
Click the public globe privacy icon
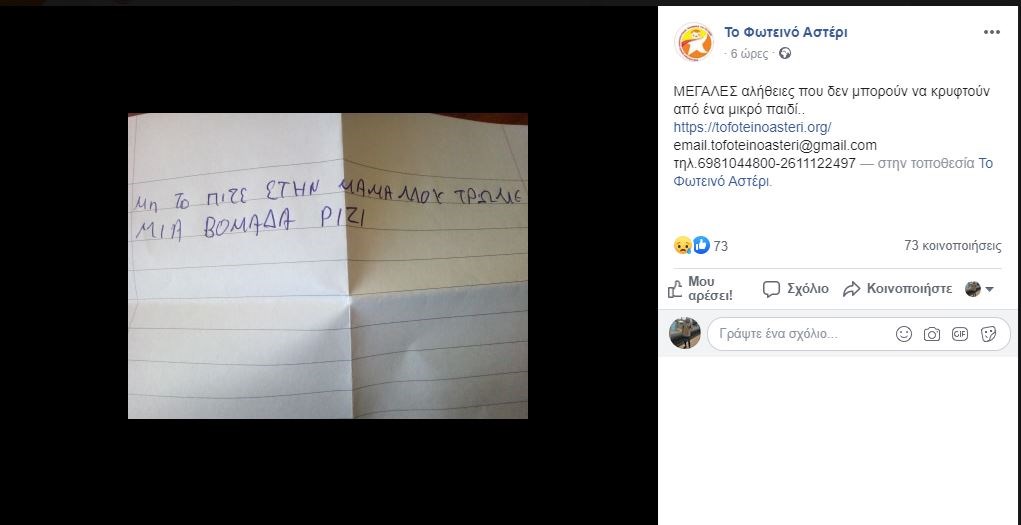tap(785, 53)
